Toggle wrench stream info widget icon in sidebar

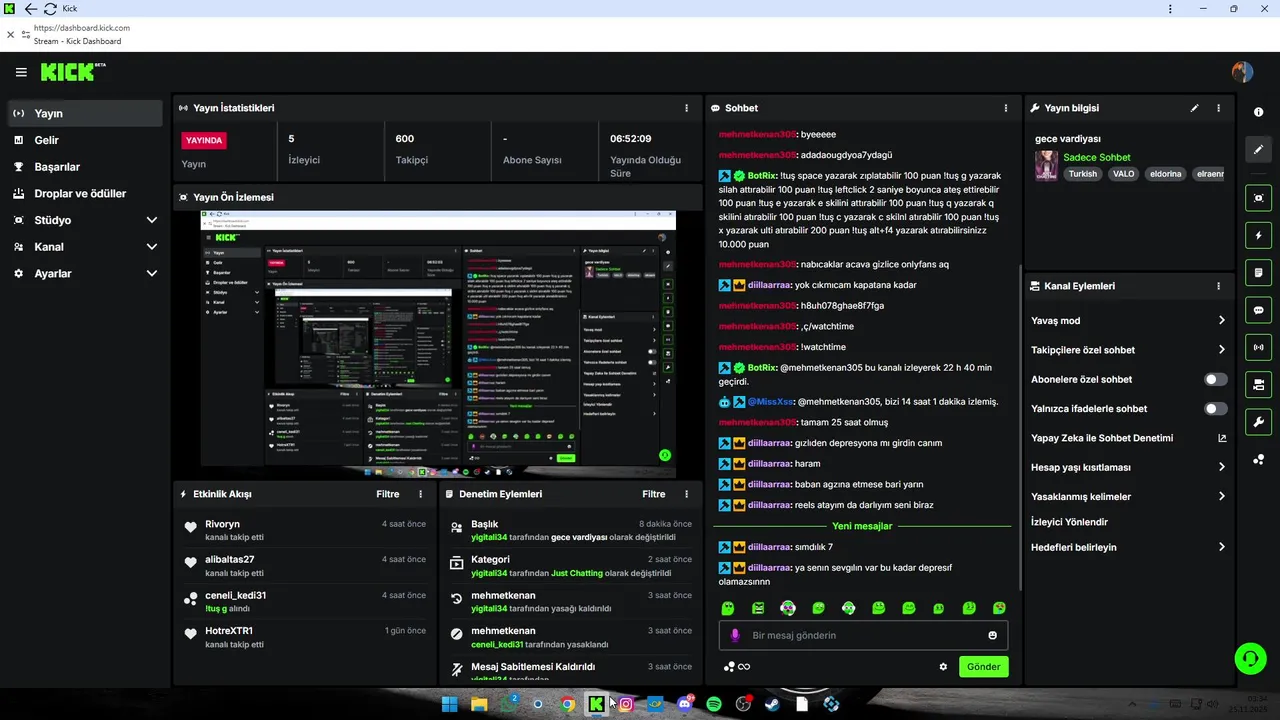click(x=1258, y=422)
